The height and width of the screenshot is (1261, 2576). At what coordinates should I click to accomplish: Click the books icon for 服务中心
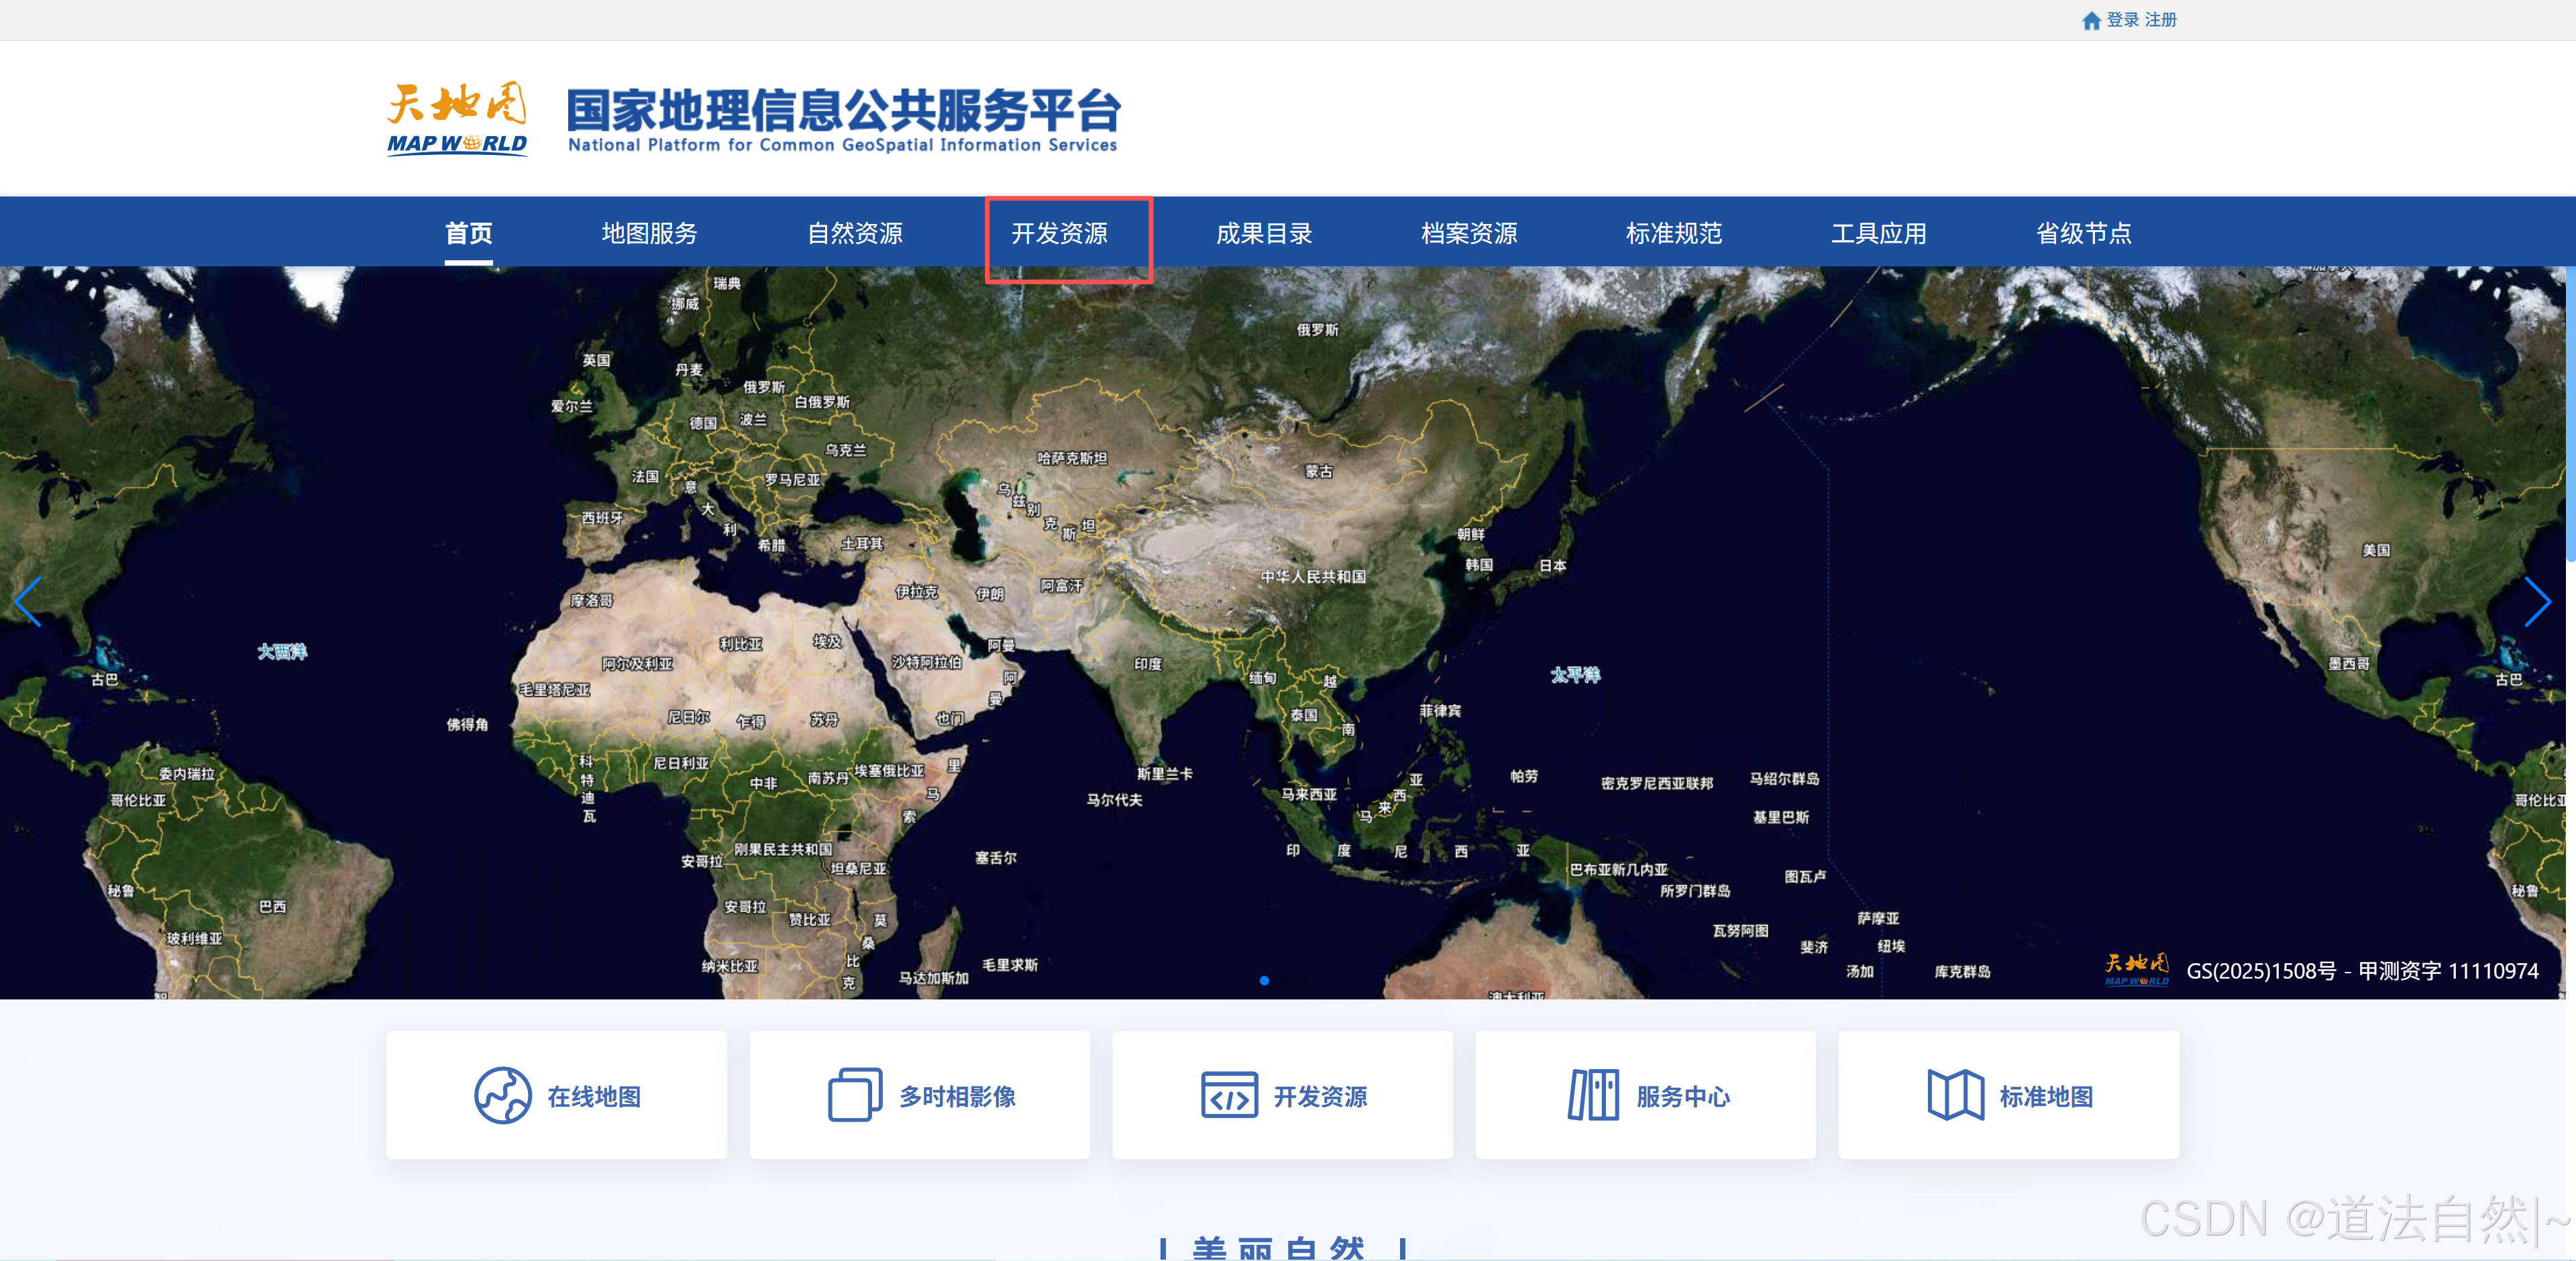[1593, 1095]
